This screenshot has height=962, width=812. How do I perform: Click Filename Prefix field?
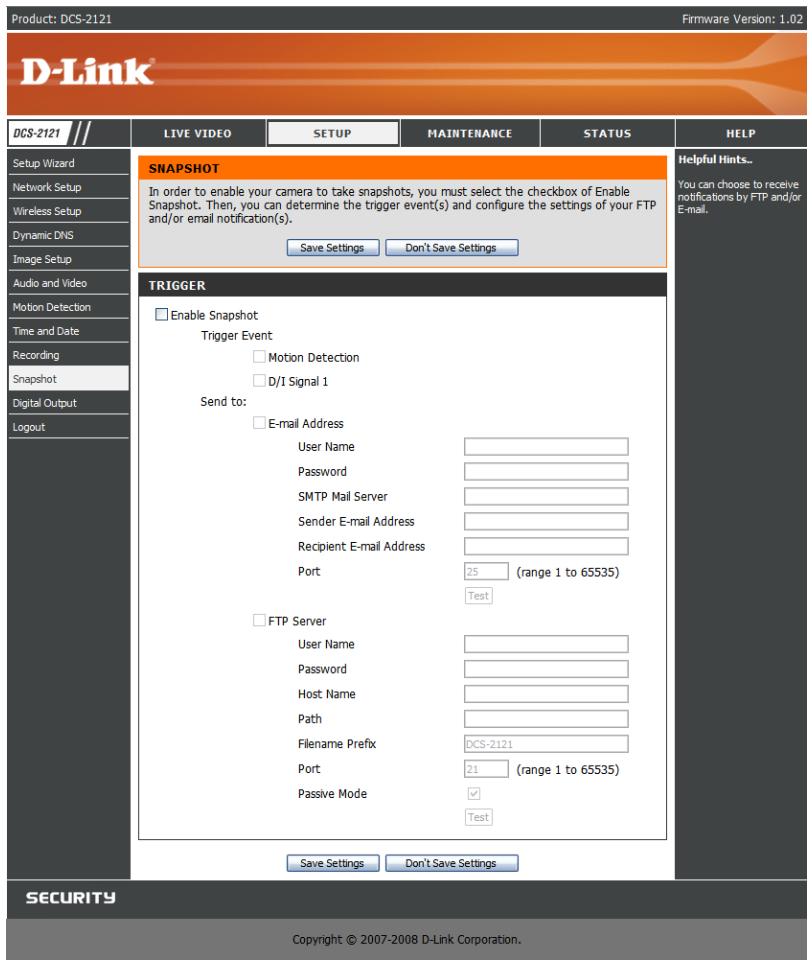pos(546,744)
